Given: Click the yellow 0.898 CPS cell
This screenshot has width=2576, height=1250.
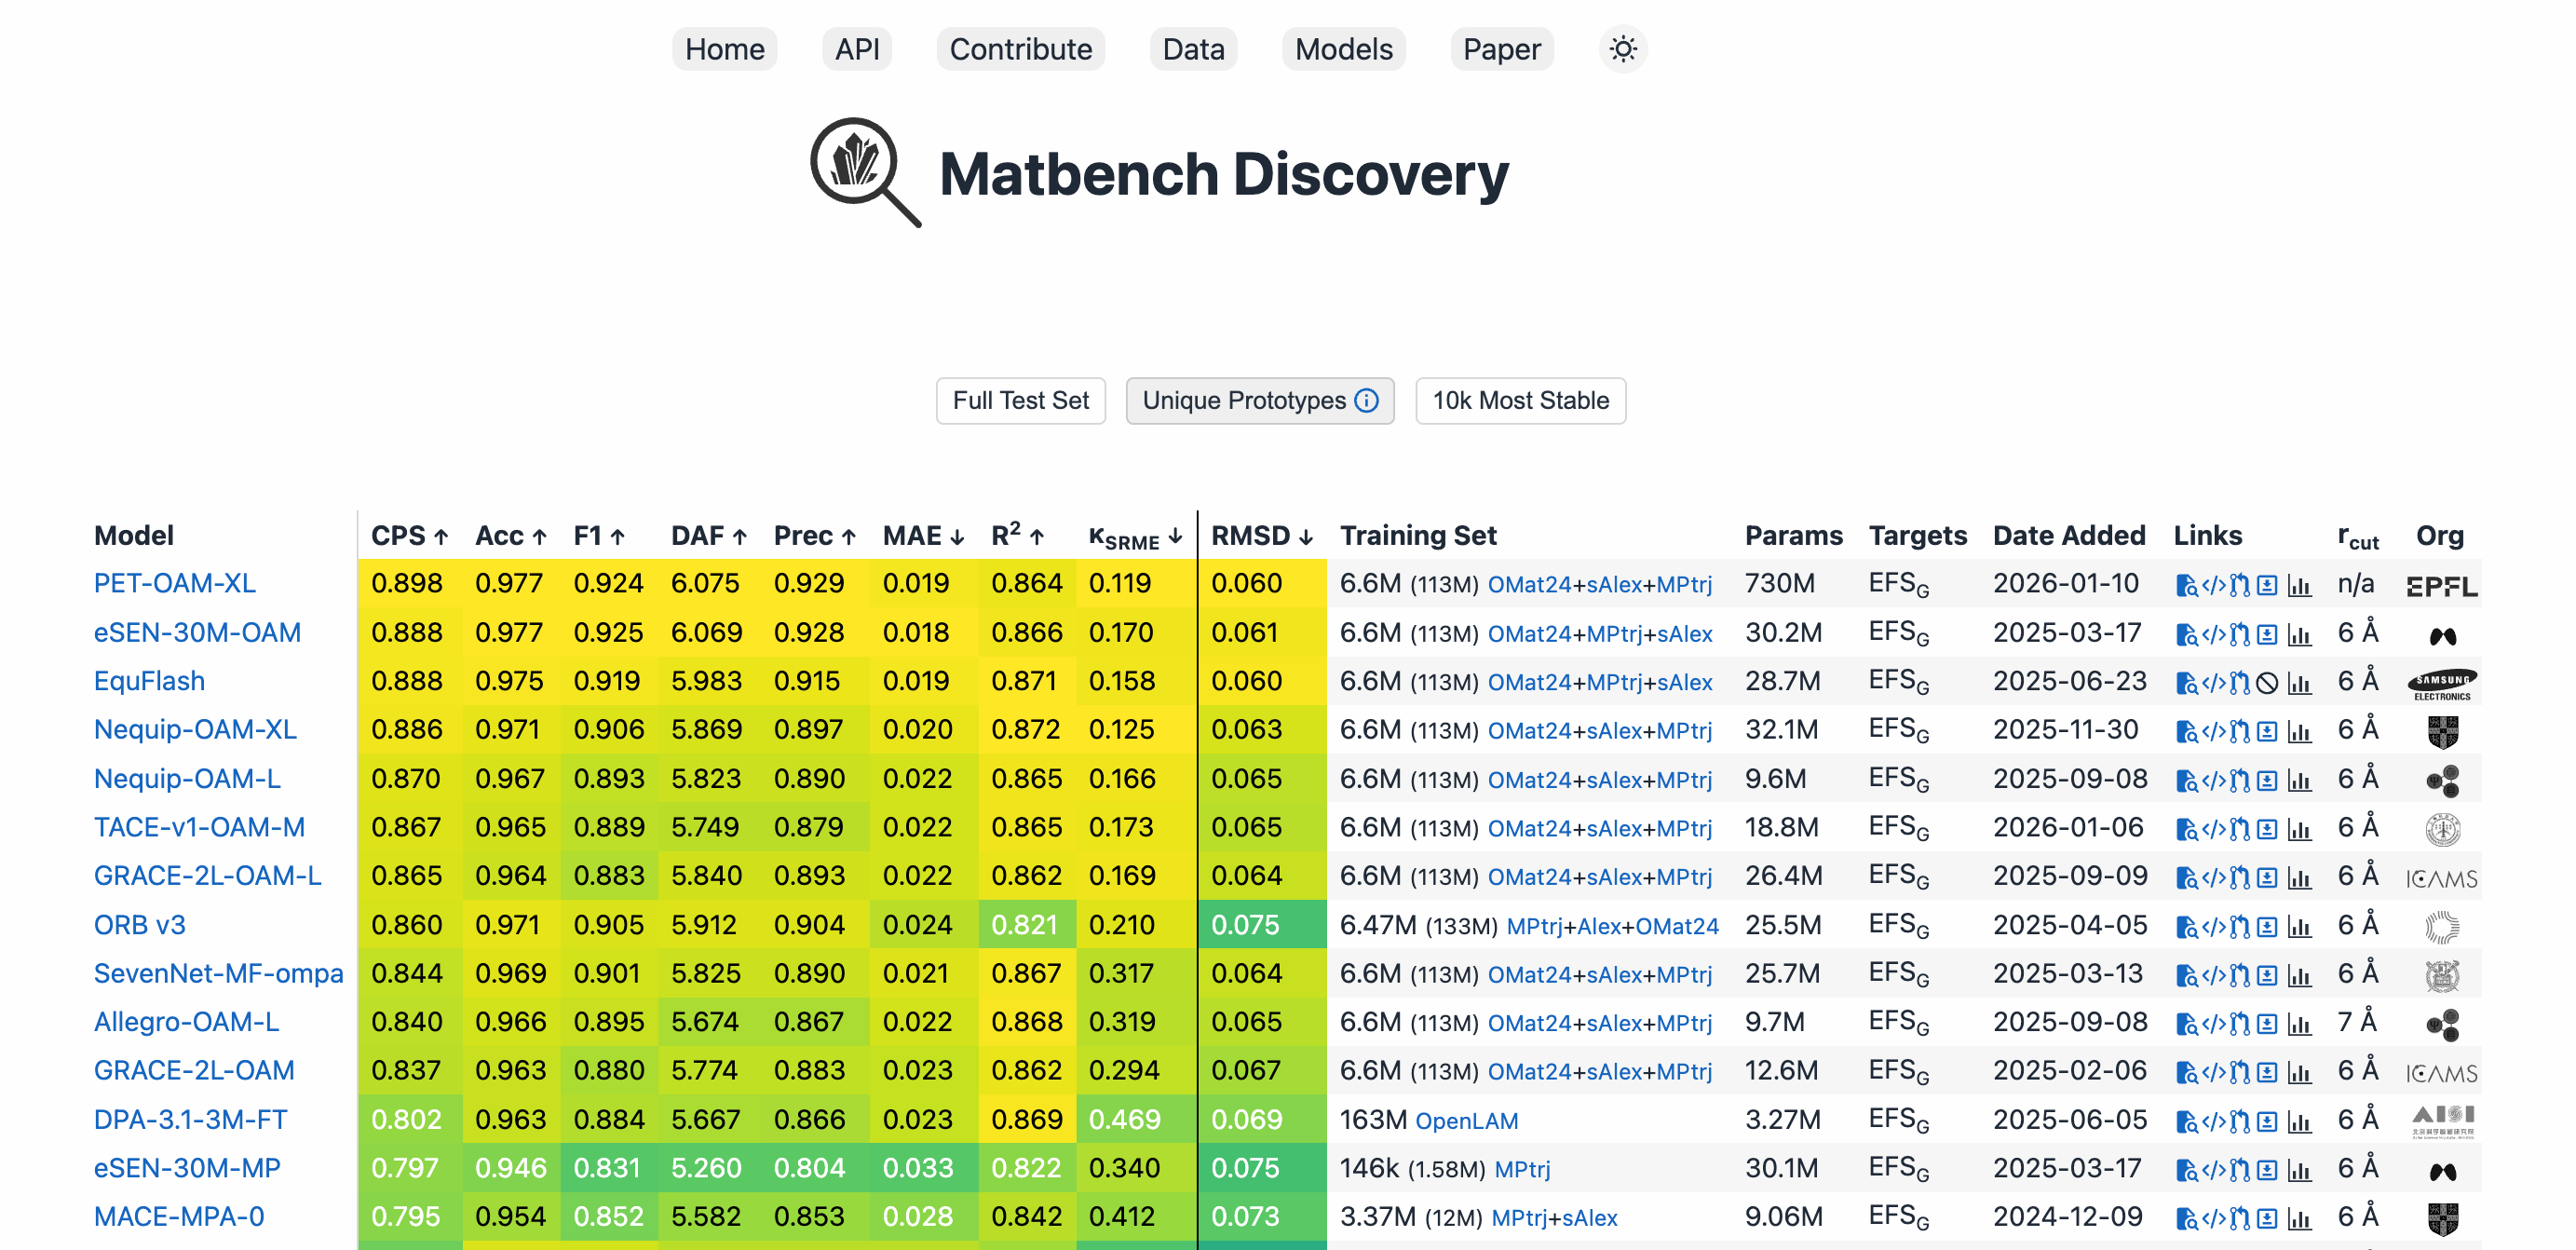Looking at the screenshot, I should 406,584.
